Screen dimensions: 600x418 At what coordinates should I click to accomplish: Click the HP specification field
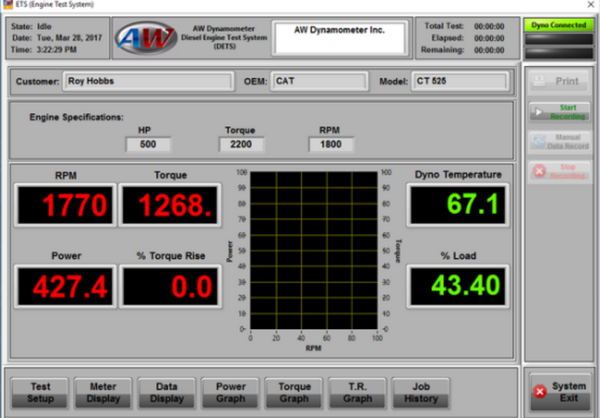coord(148,145)
